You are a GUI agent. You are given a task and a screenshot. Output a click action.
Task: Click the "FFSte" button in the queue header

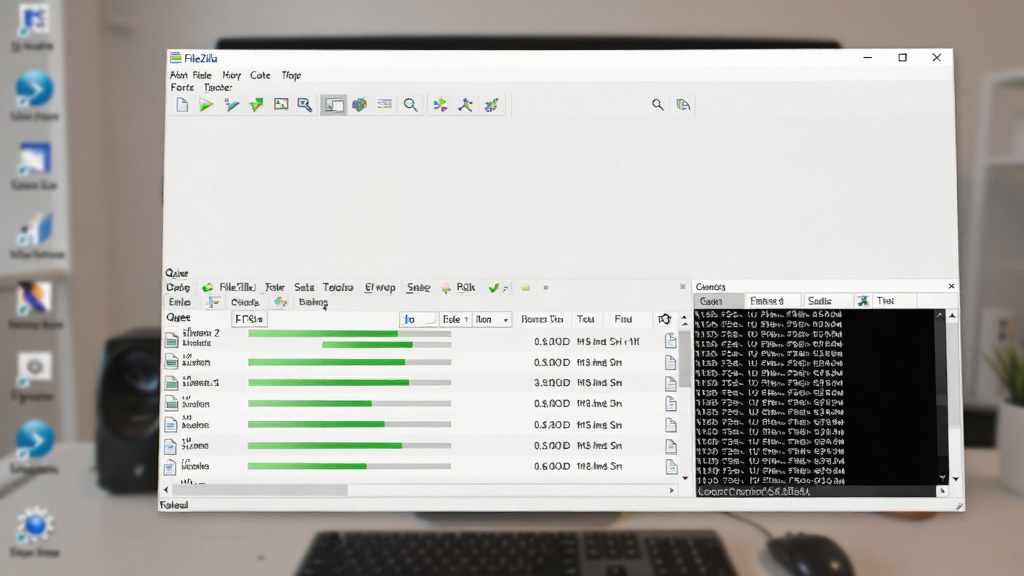[x=249, y=319]
